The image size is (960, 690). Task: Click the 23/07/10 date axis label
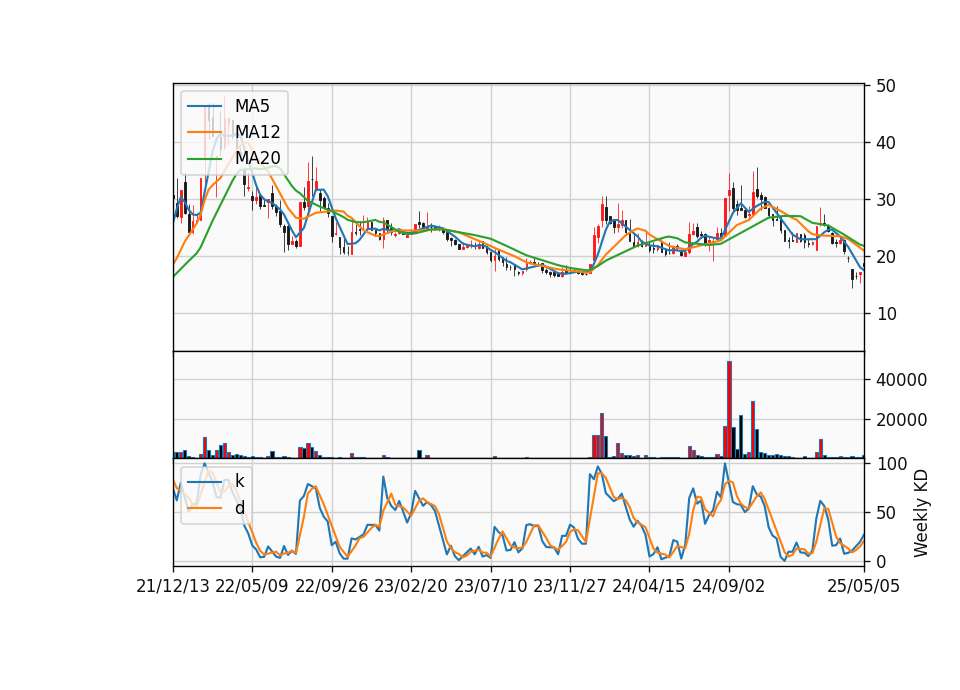(x=490, y=586)
